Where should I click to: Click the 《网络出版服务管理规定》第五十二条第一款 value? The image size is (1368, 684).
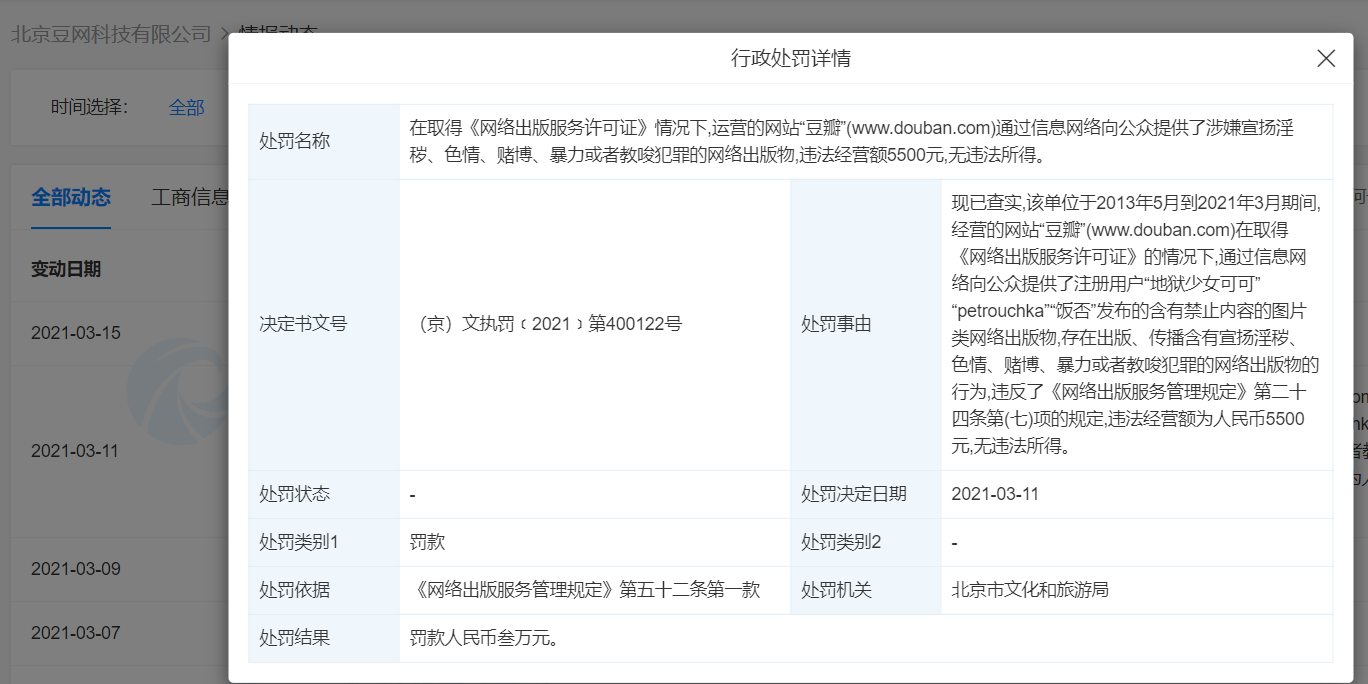point(585,590)
